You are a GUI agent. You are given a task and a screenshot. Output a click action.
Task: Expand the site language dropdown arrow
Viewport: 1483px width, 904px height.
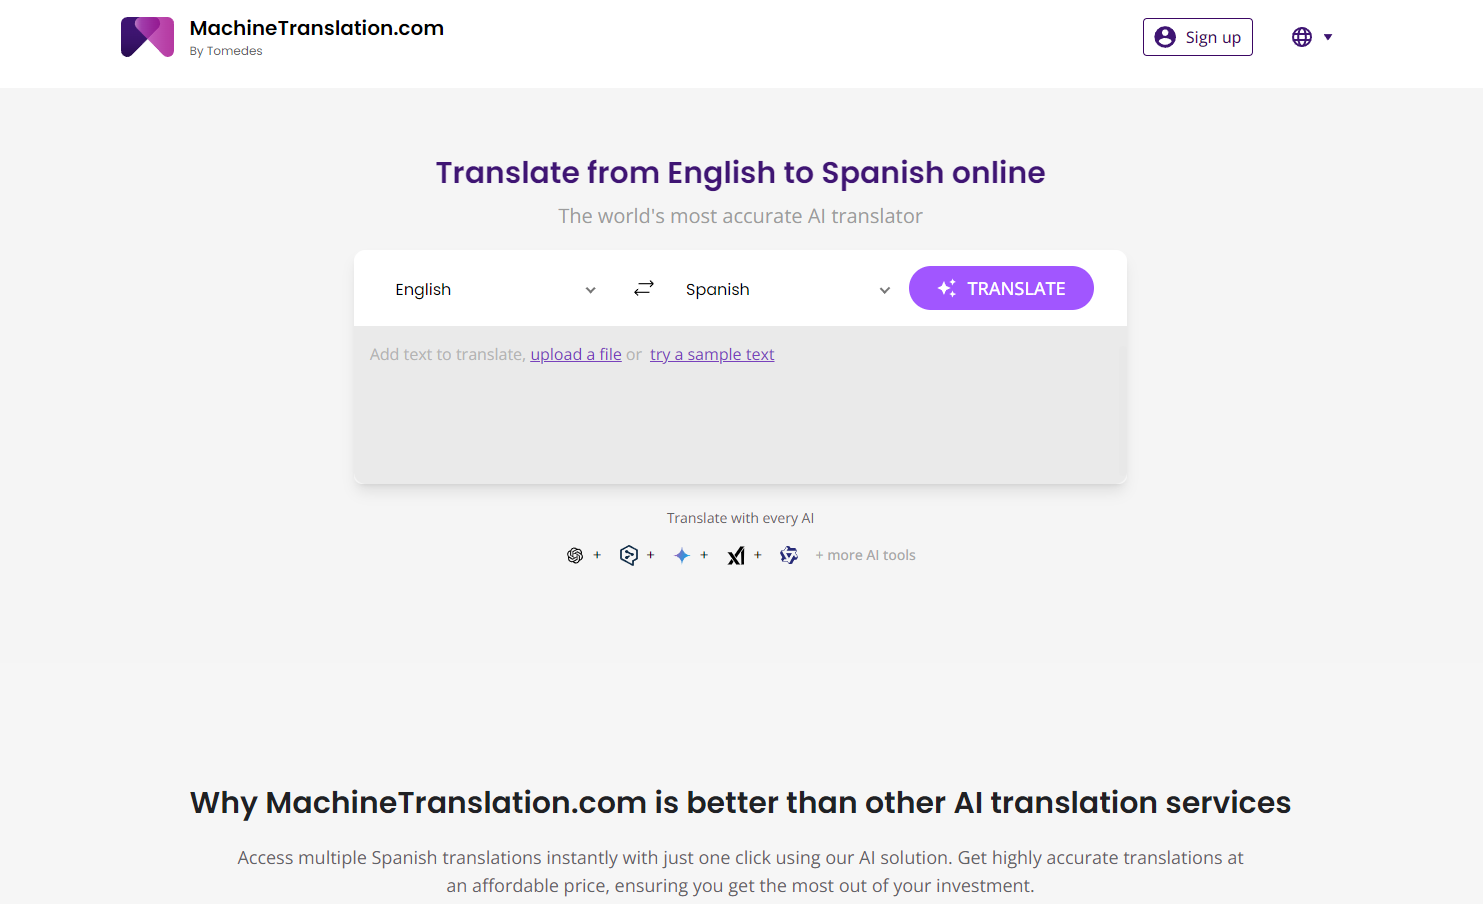click(x=1328, y=37)
